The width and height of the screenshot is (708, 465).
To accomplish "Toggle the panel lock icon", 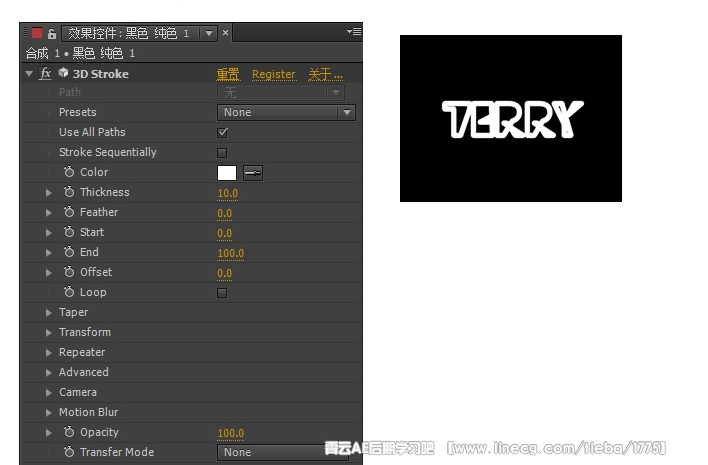I will (x=52, y=33).
